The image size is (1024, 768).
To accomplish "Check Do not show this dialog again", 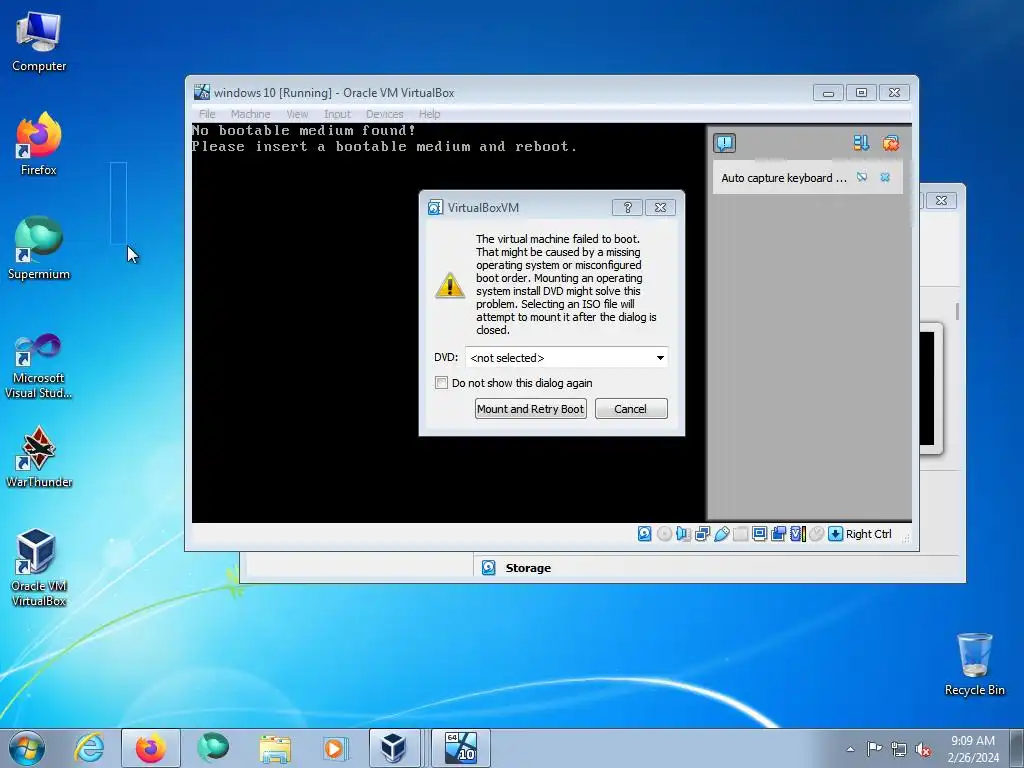I will tap(441, 383).
